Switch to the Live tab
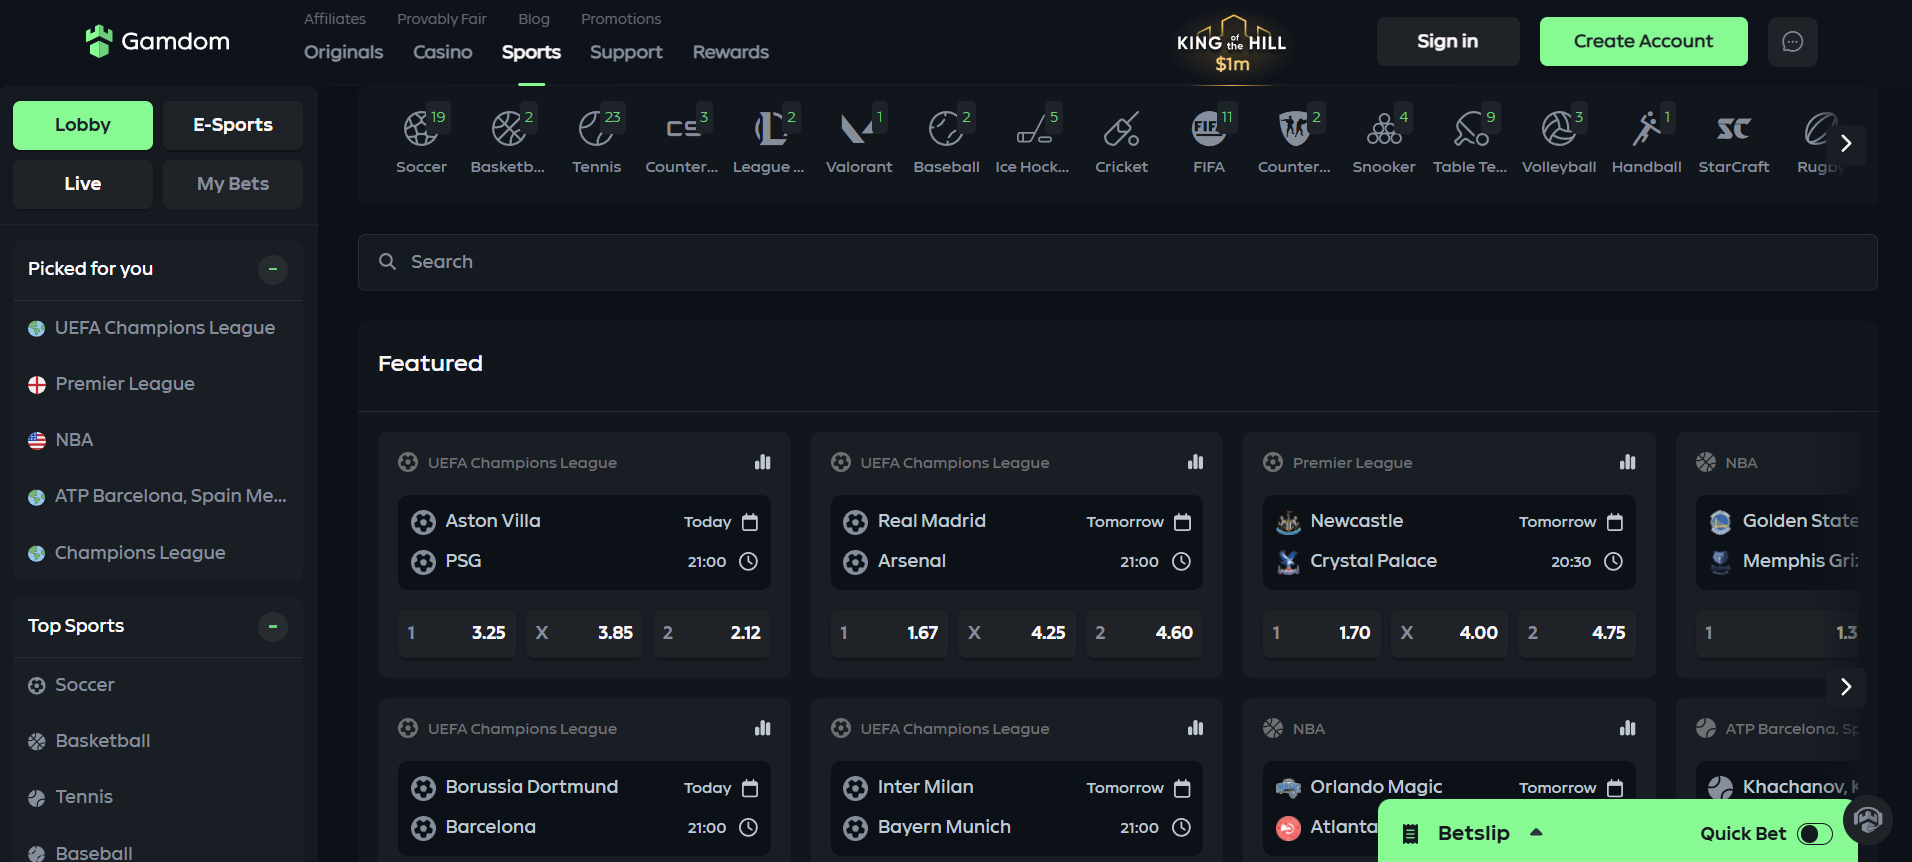The height and width of the screenshot is (862, 1912). pyautogui.click(x=83, y=184)
